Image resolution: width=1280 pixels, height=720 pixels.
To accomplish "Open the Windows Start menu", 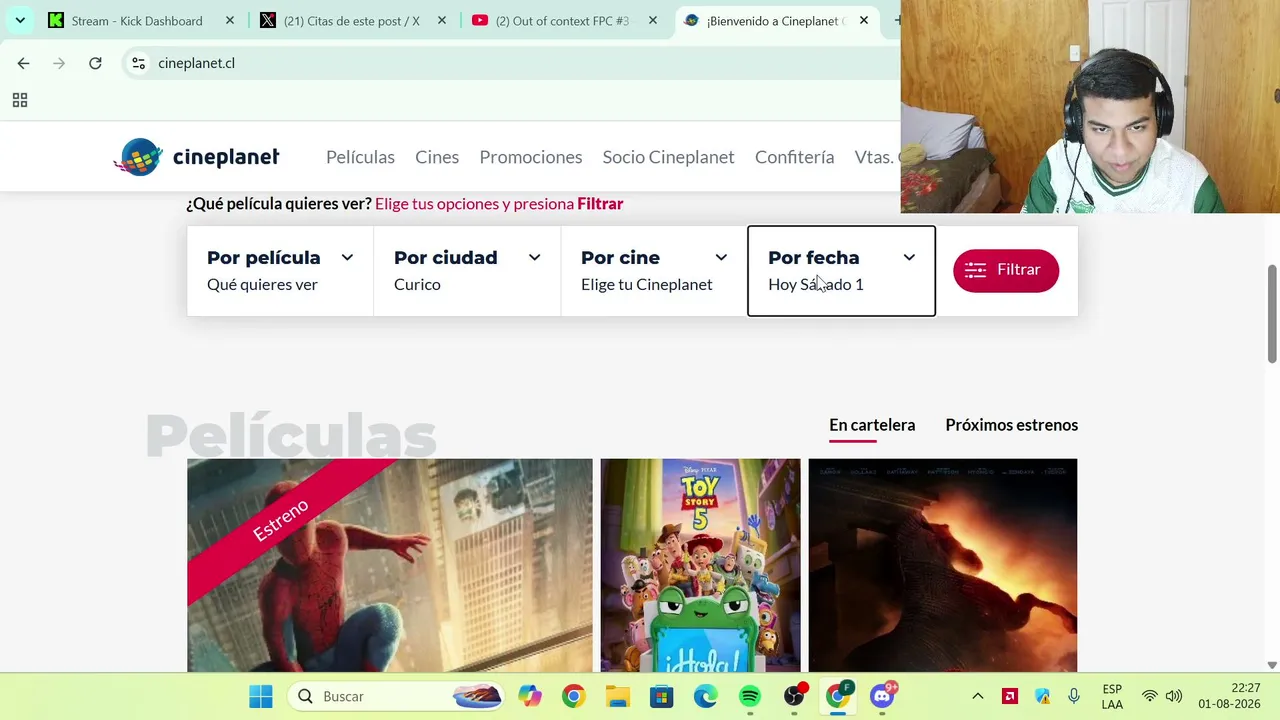I will point(260,696).
